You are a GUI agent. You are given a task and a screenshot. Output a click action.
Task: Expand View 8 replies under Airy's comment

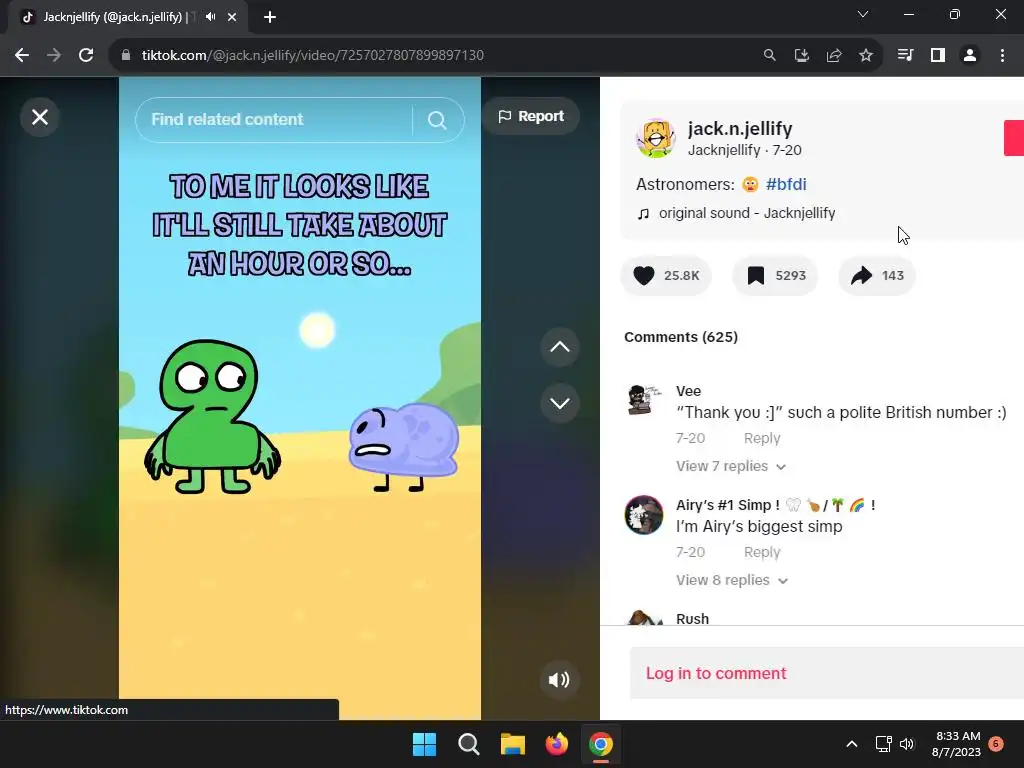click(x=731, y=580)
